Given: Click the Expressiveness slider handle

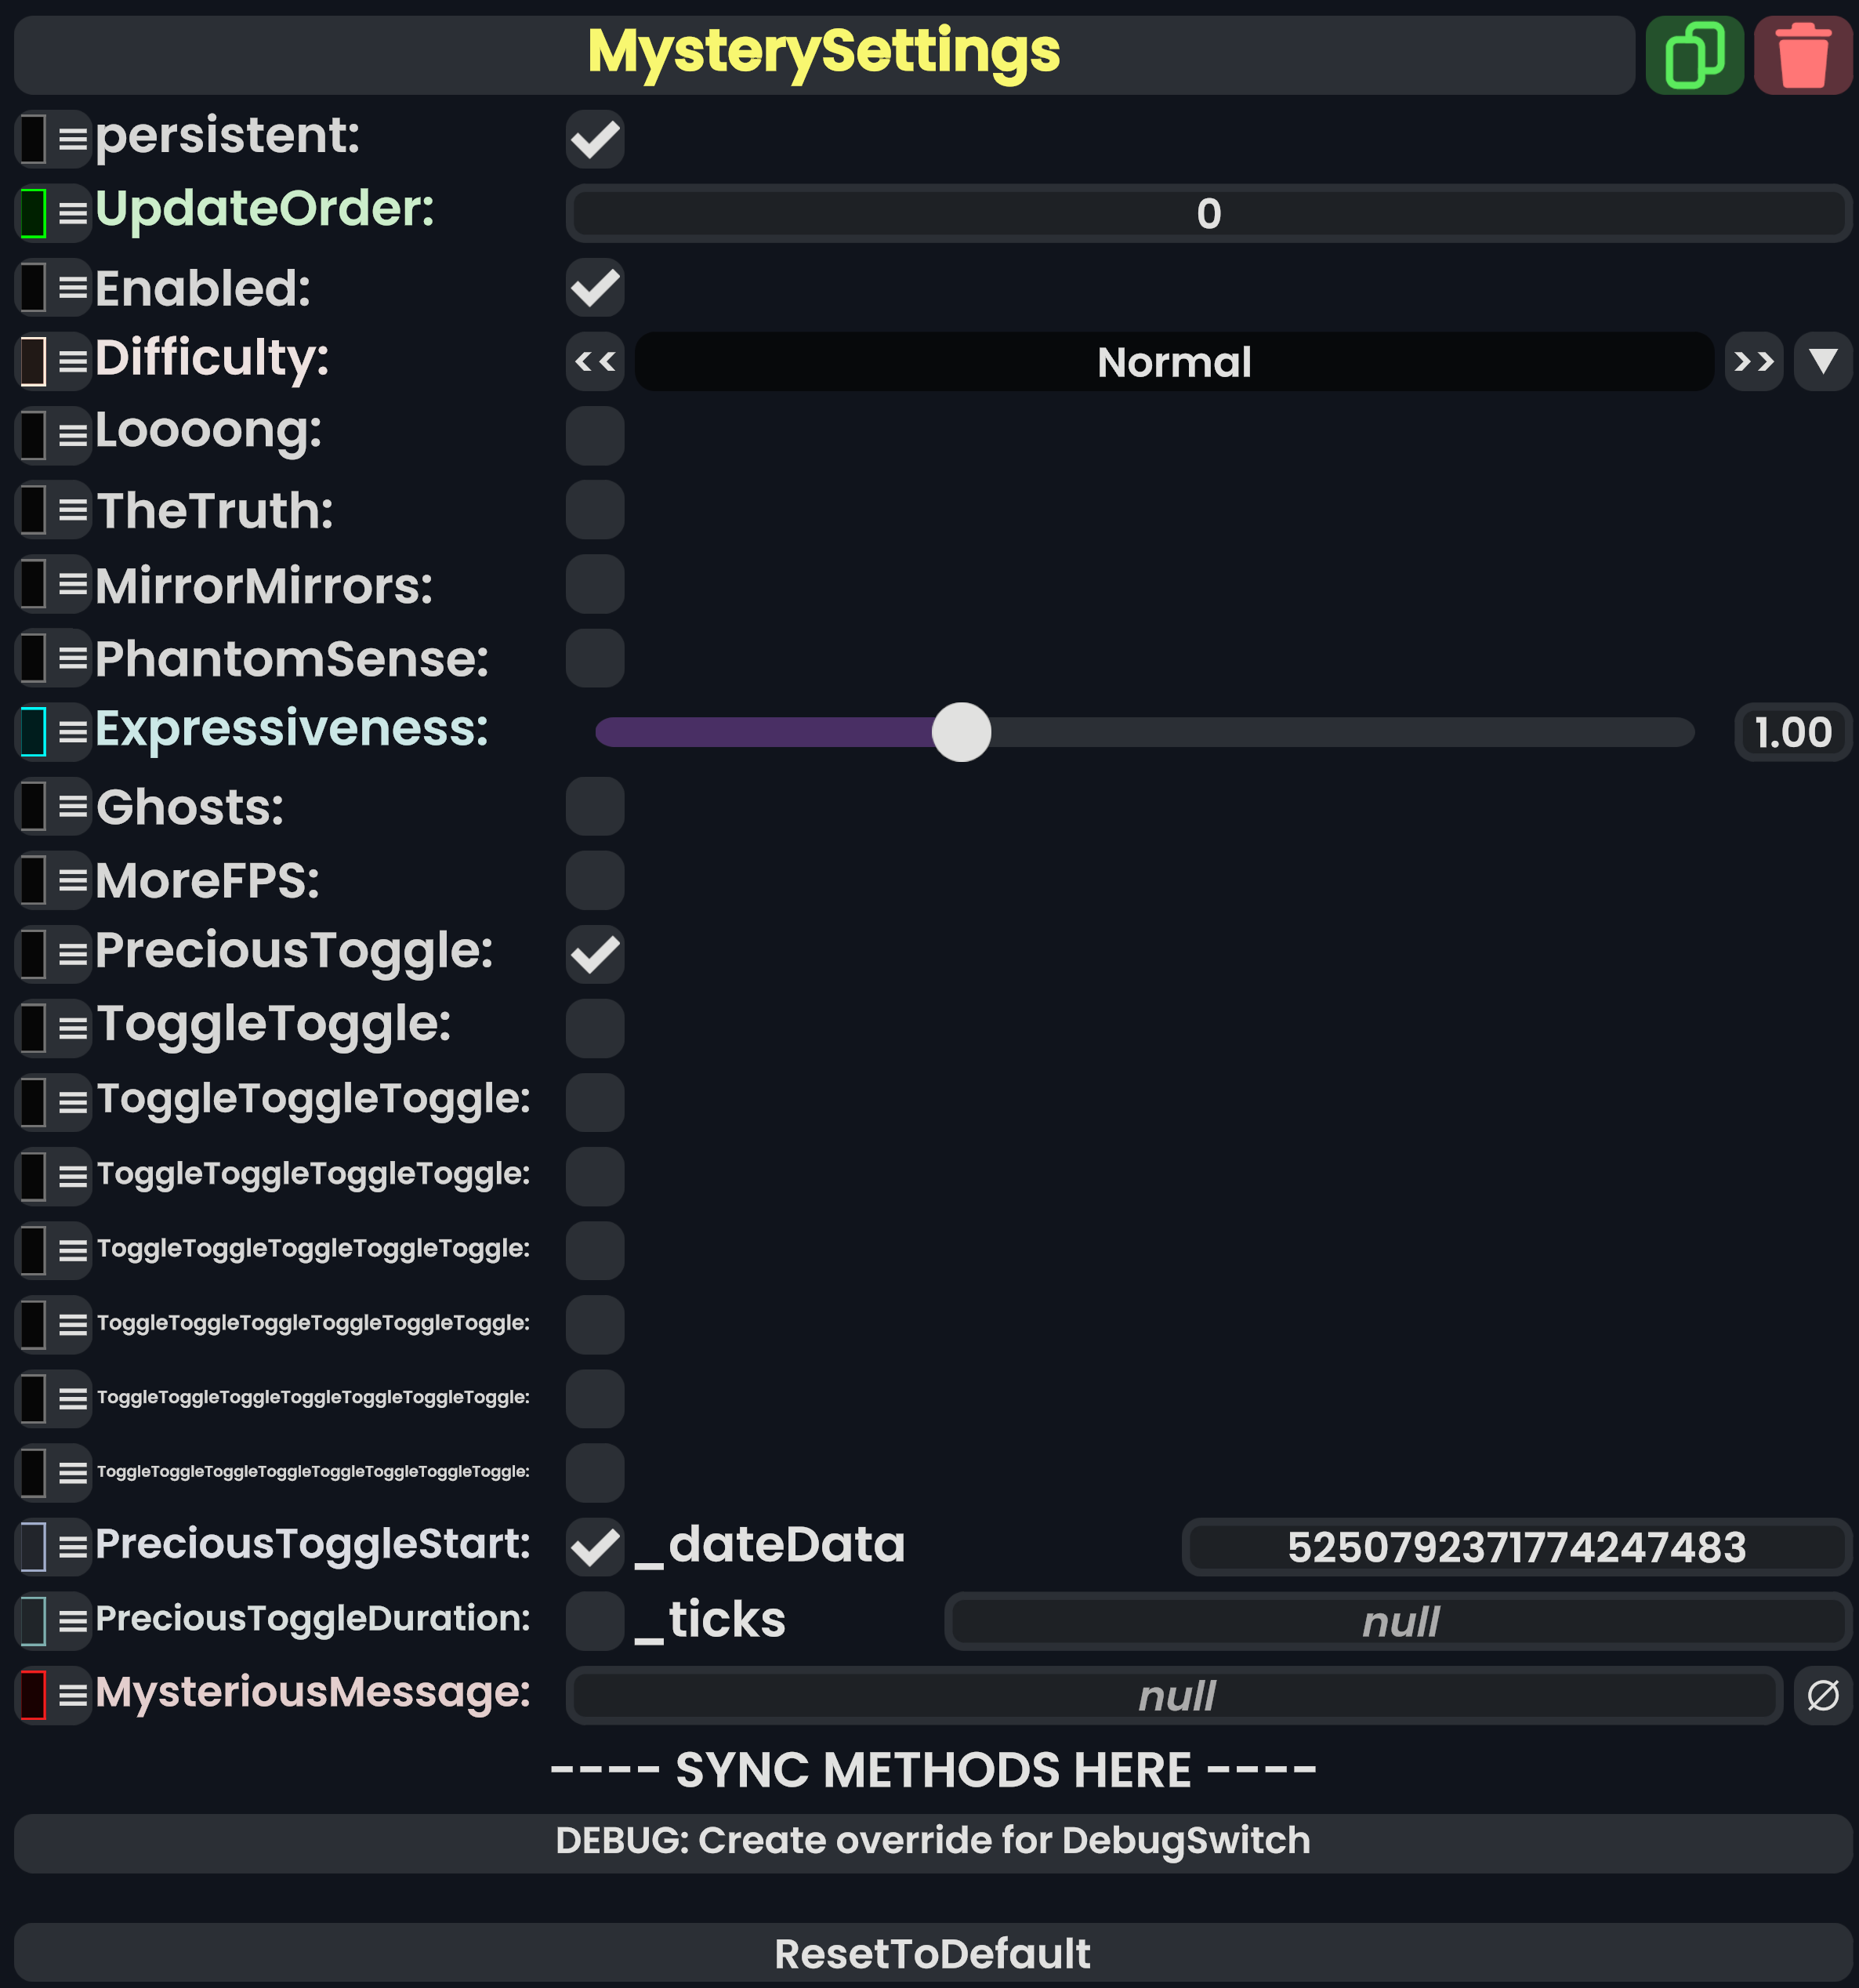Looking at the screenshot, I should 961,732.
